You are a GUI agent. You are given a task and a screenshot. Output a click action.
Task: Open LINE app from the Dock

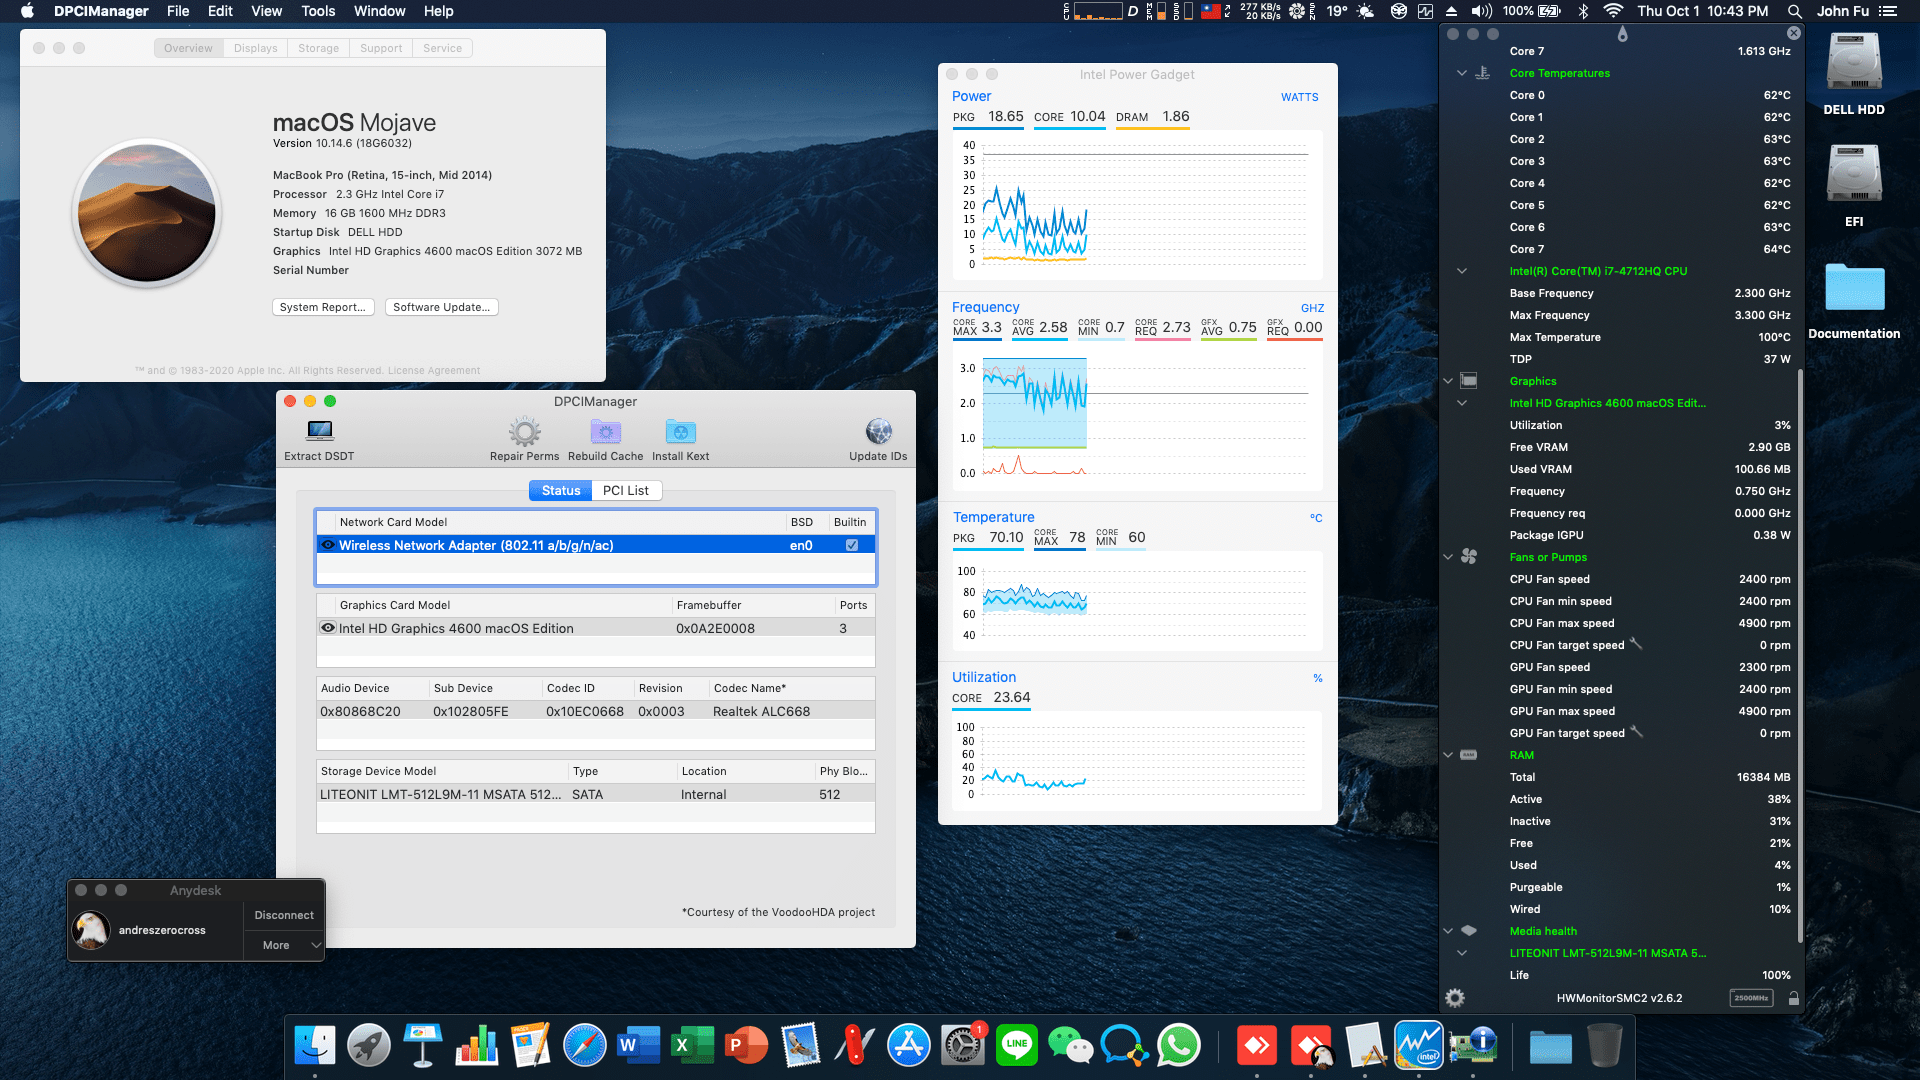point(1017,1046)
